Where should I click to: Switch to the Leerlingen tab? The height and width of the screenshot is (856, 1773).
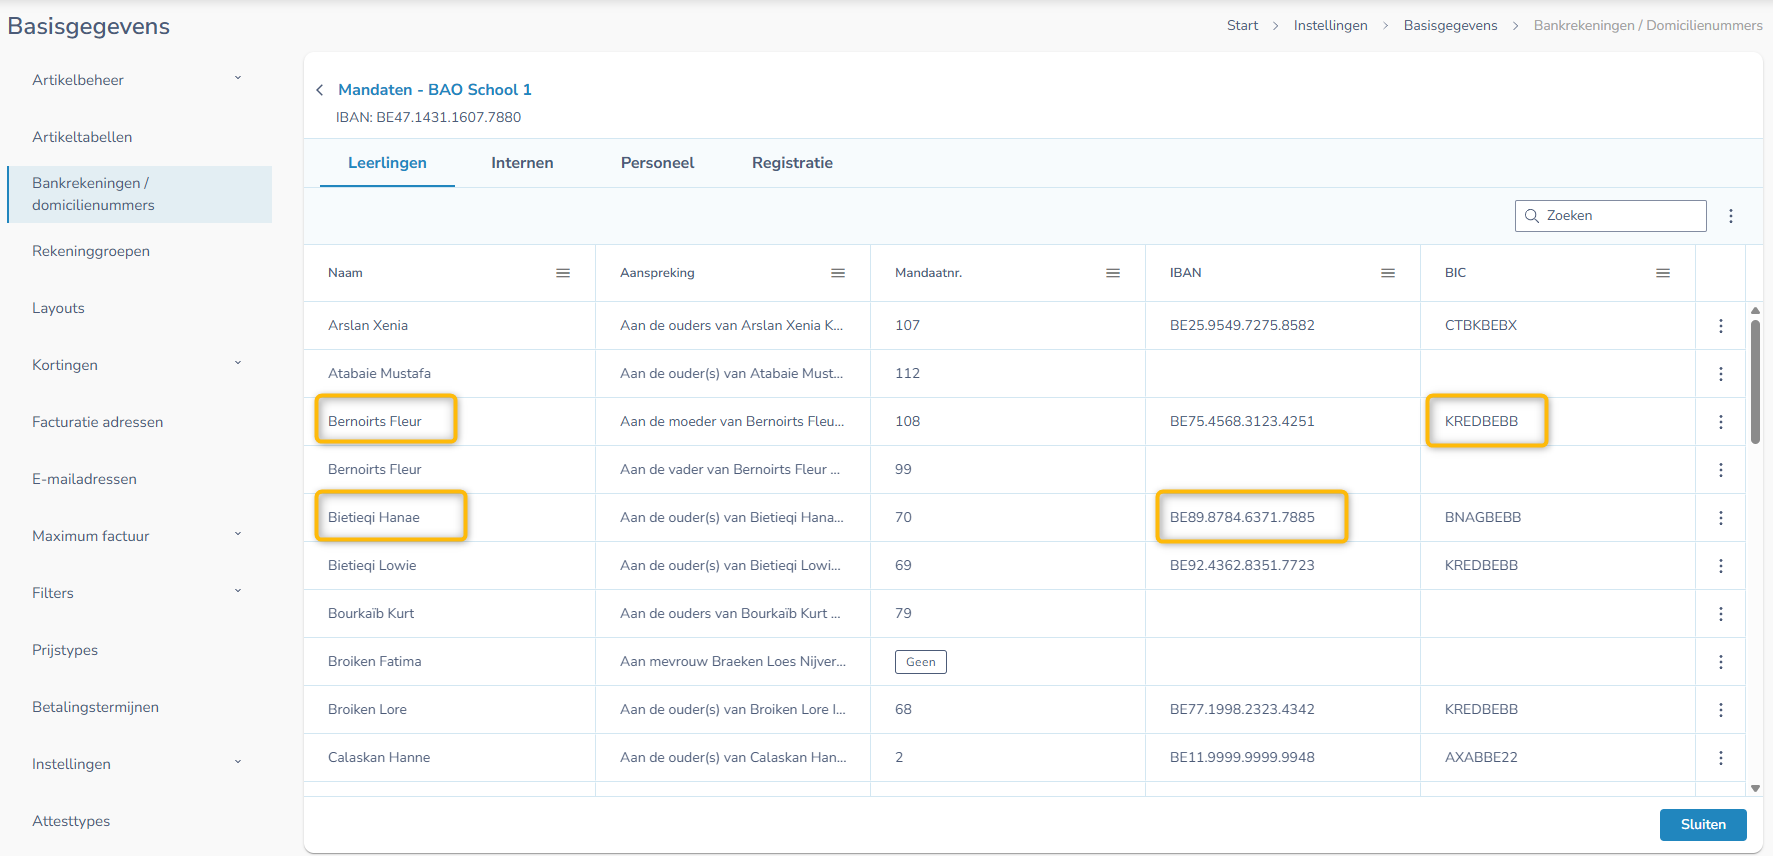click(x=387, y=163)
